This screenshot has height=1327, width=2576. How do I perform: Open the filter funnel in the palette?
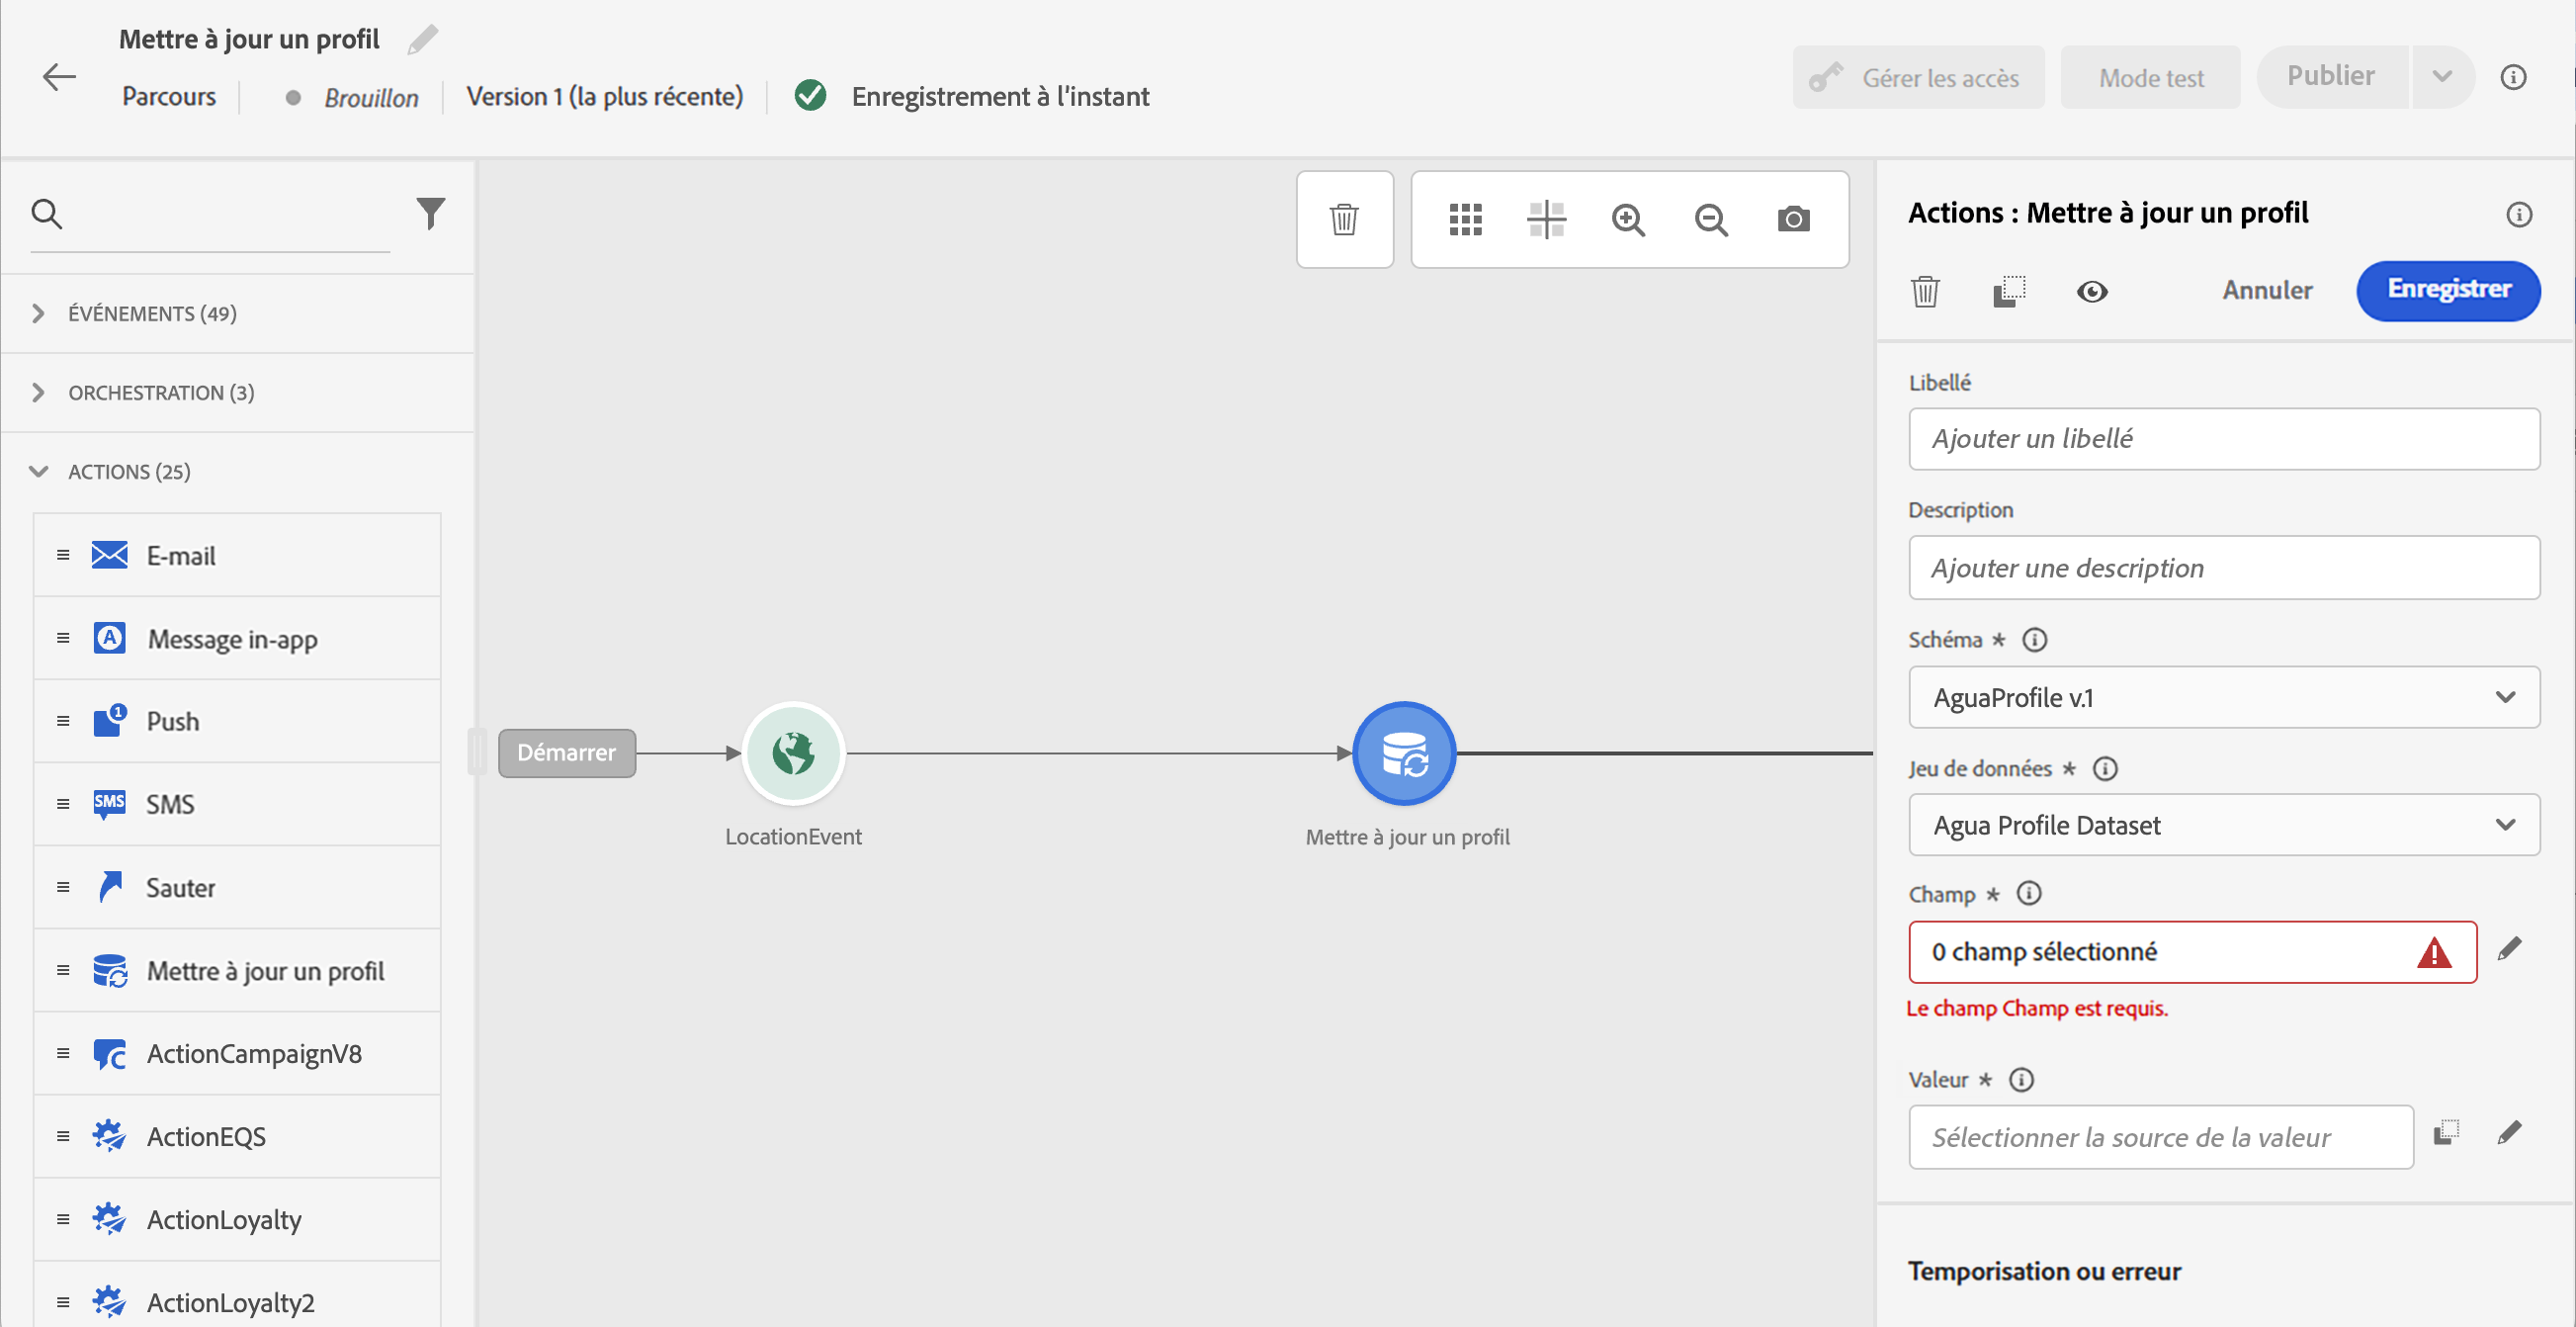click(430, 212)
